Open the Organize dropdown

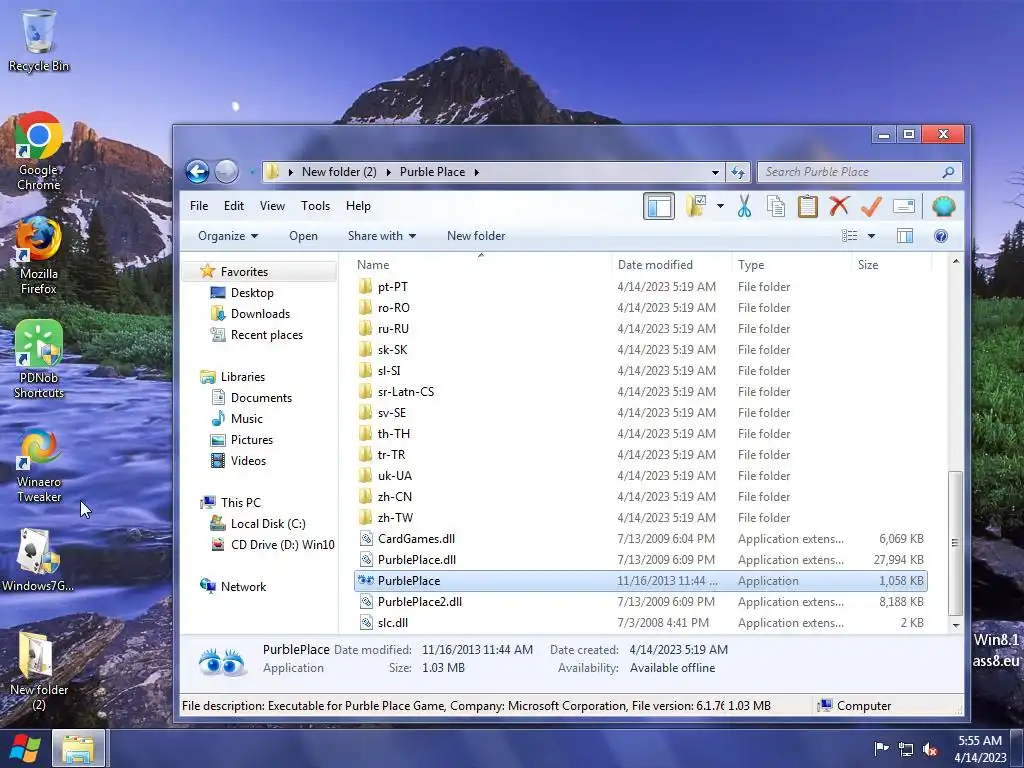pos(228,236)
